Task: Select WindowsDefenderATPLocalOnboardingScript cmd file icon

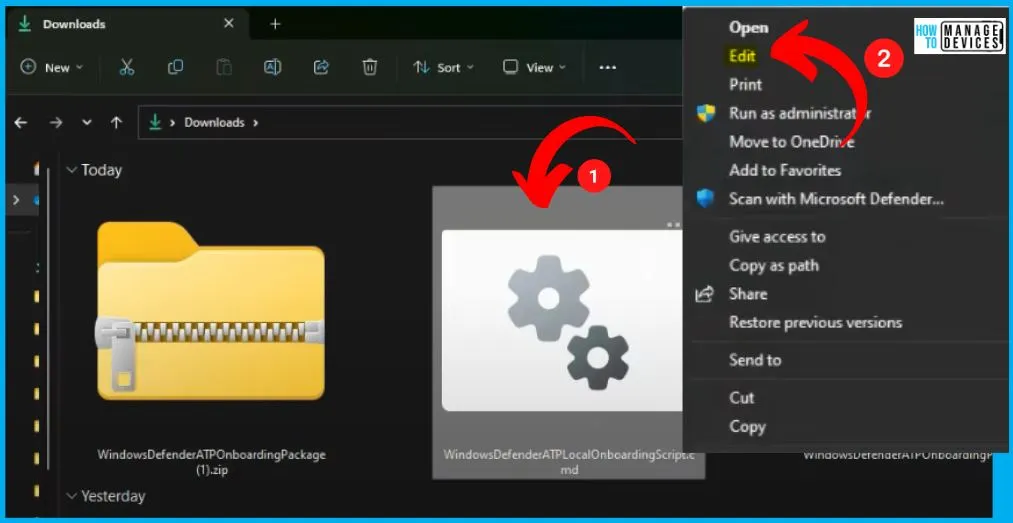Action: click(x=562, y=320)
